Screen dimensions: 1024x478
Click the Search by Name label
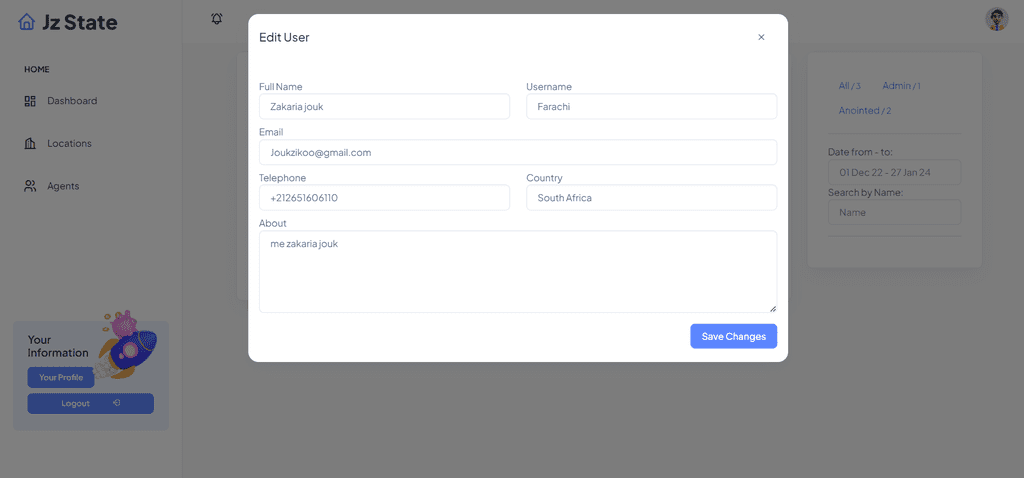coord(865,193)
